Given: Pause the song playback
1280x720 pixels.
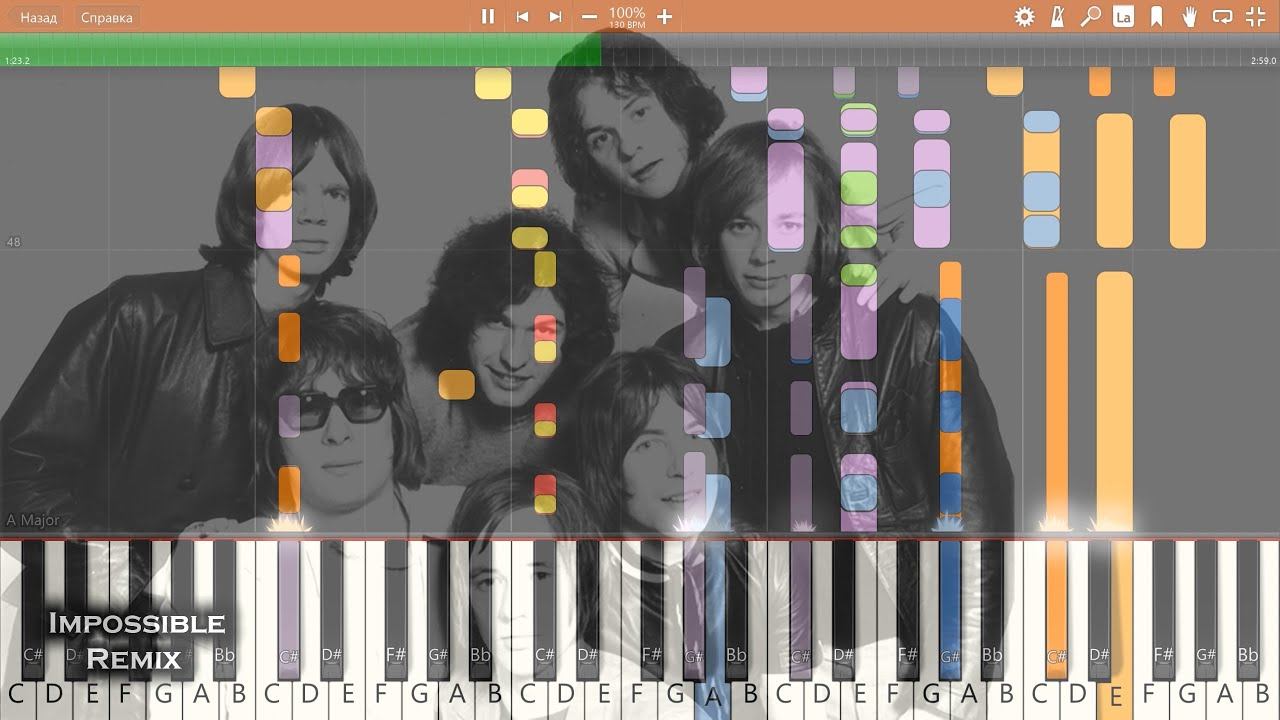Looking at the screenshot, I should pyautogui.click(x=488, y=16).
